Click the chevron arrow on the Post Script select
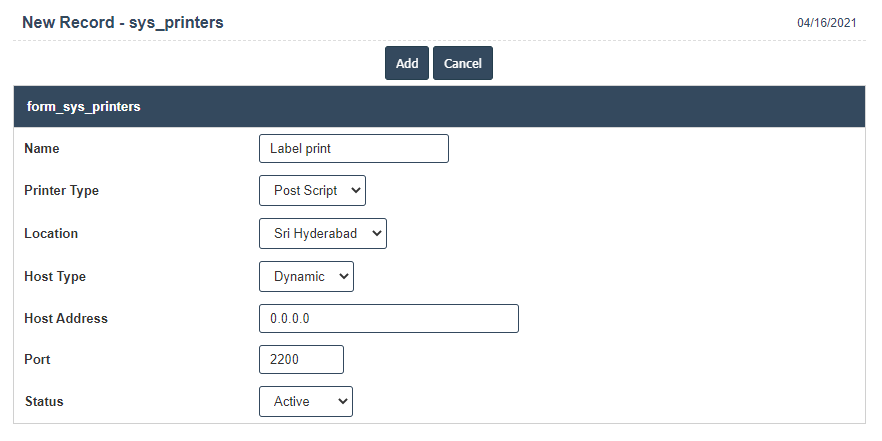The image size is (882, 441). click(357, 191)
